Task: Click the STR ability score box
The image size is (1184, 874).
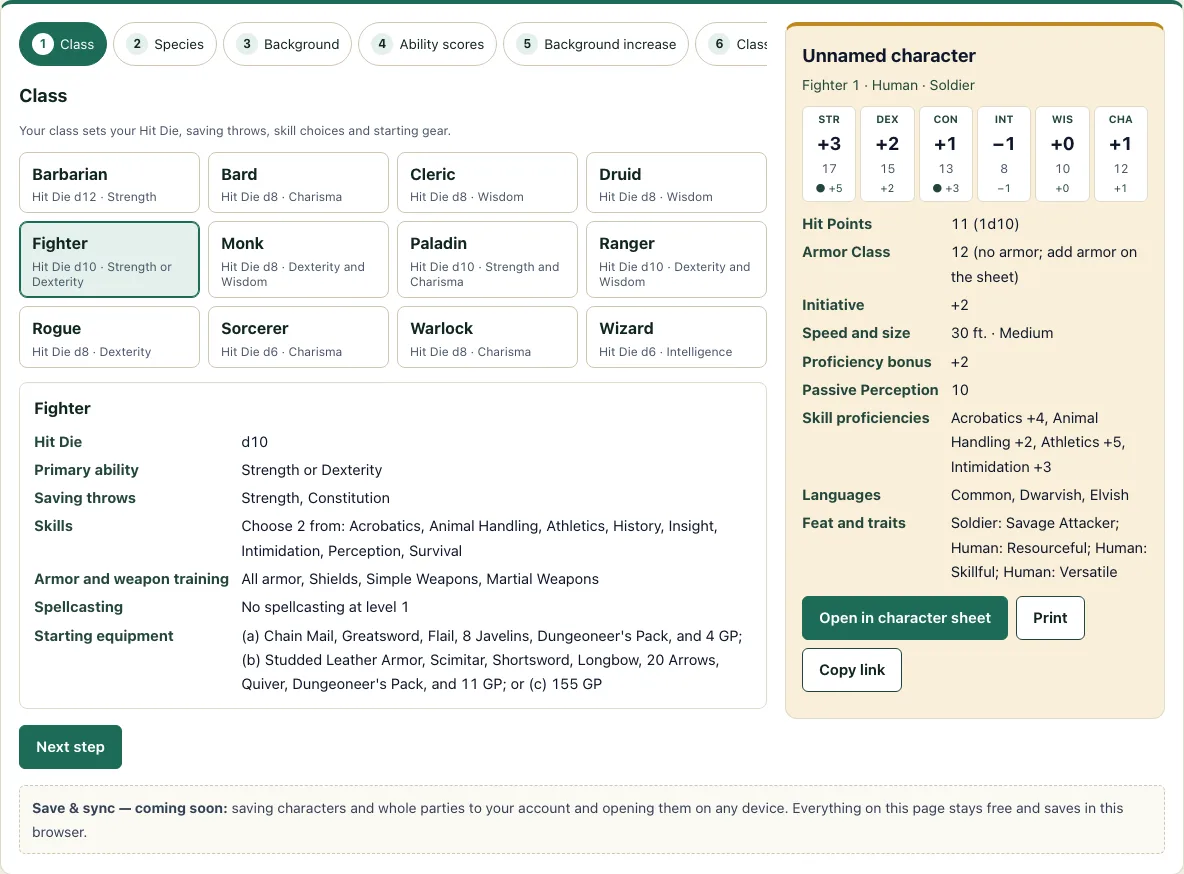Action: tap(829, 154)
